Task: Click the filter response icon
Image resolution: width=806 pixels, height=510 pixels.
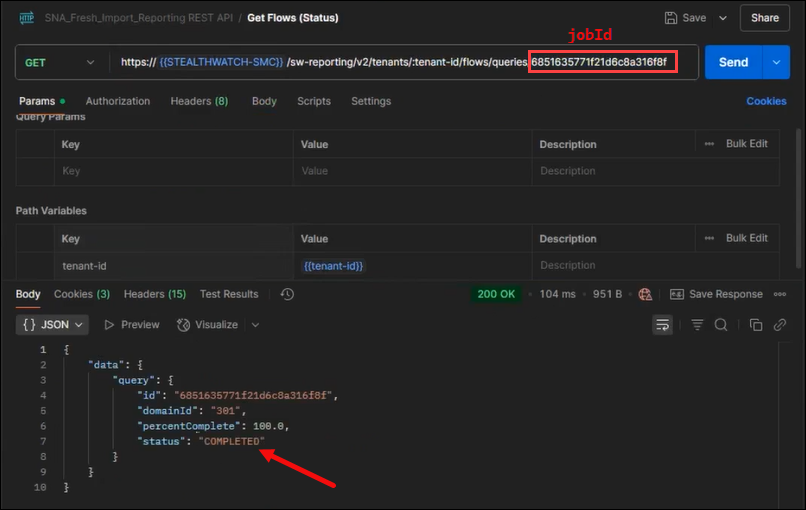Action: pos(698,325)
